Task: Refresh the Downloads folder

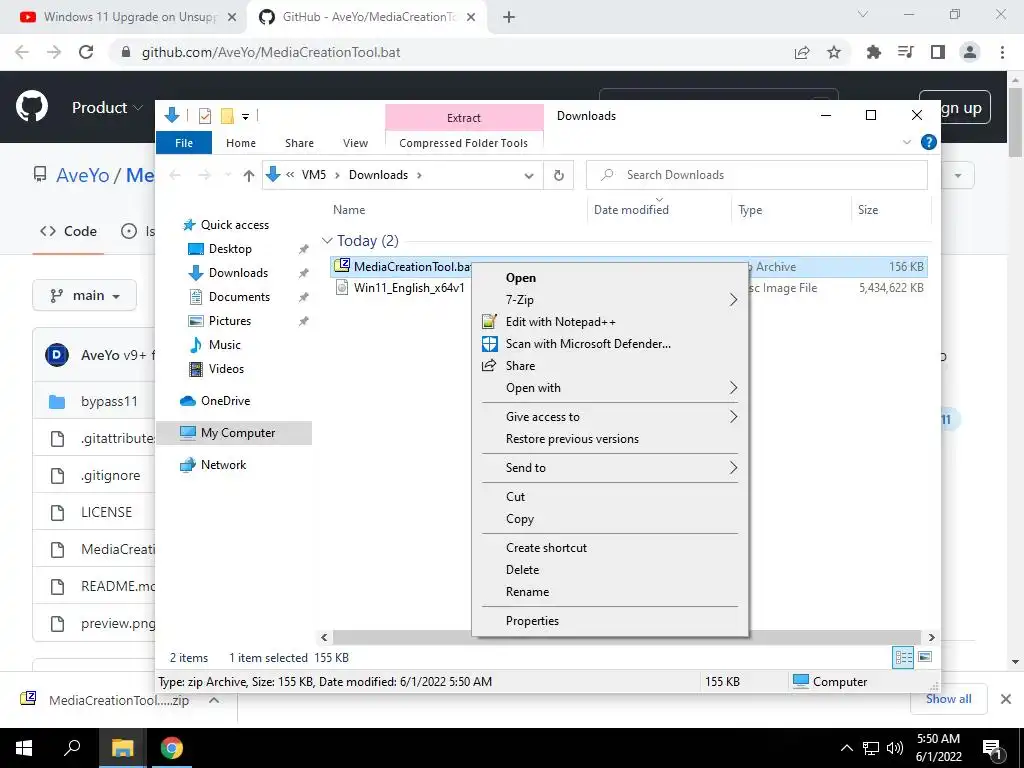Action: coord(558,175)
